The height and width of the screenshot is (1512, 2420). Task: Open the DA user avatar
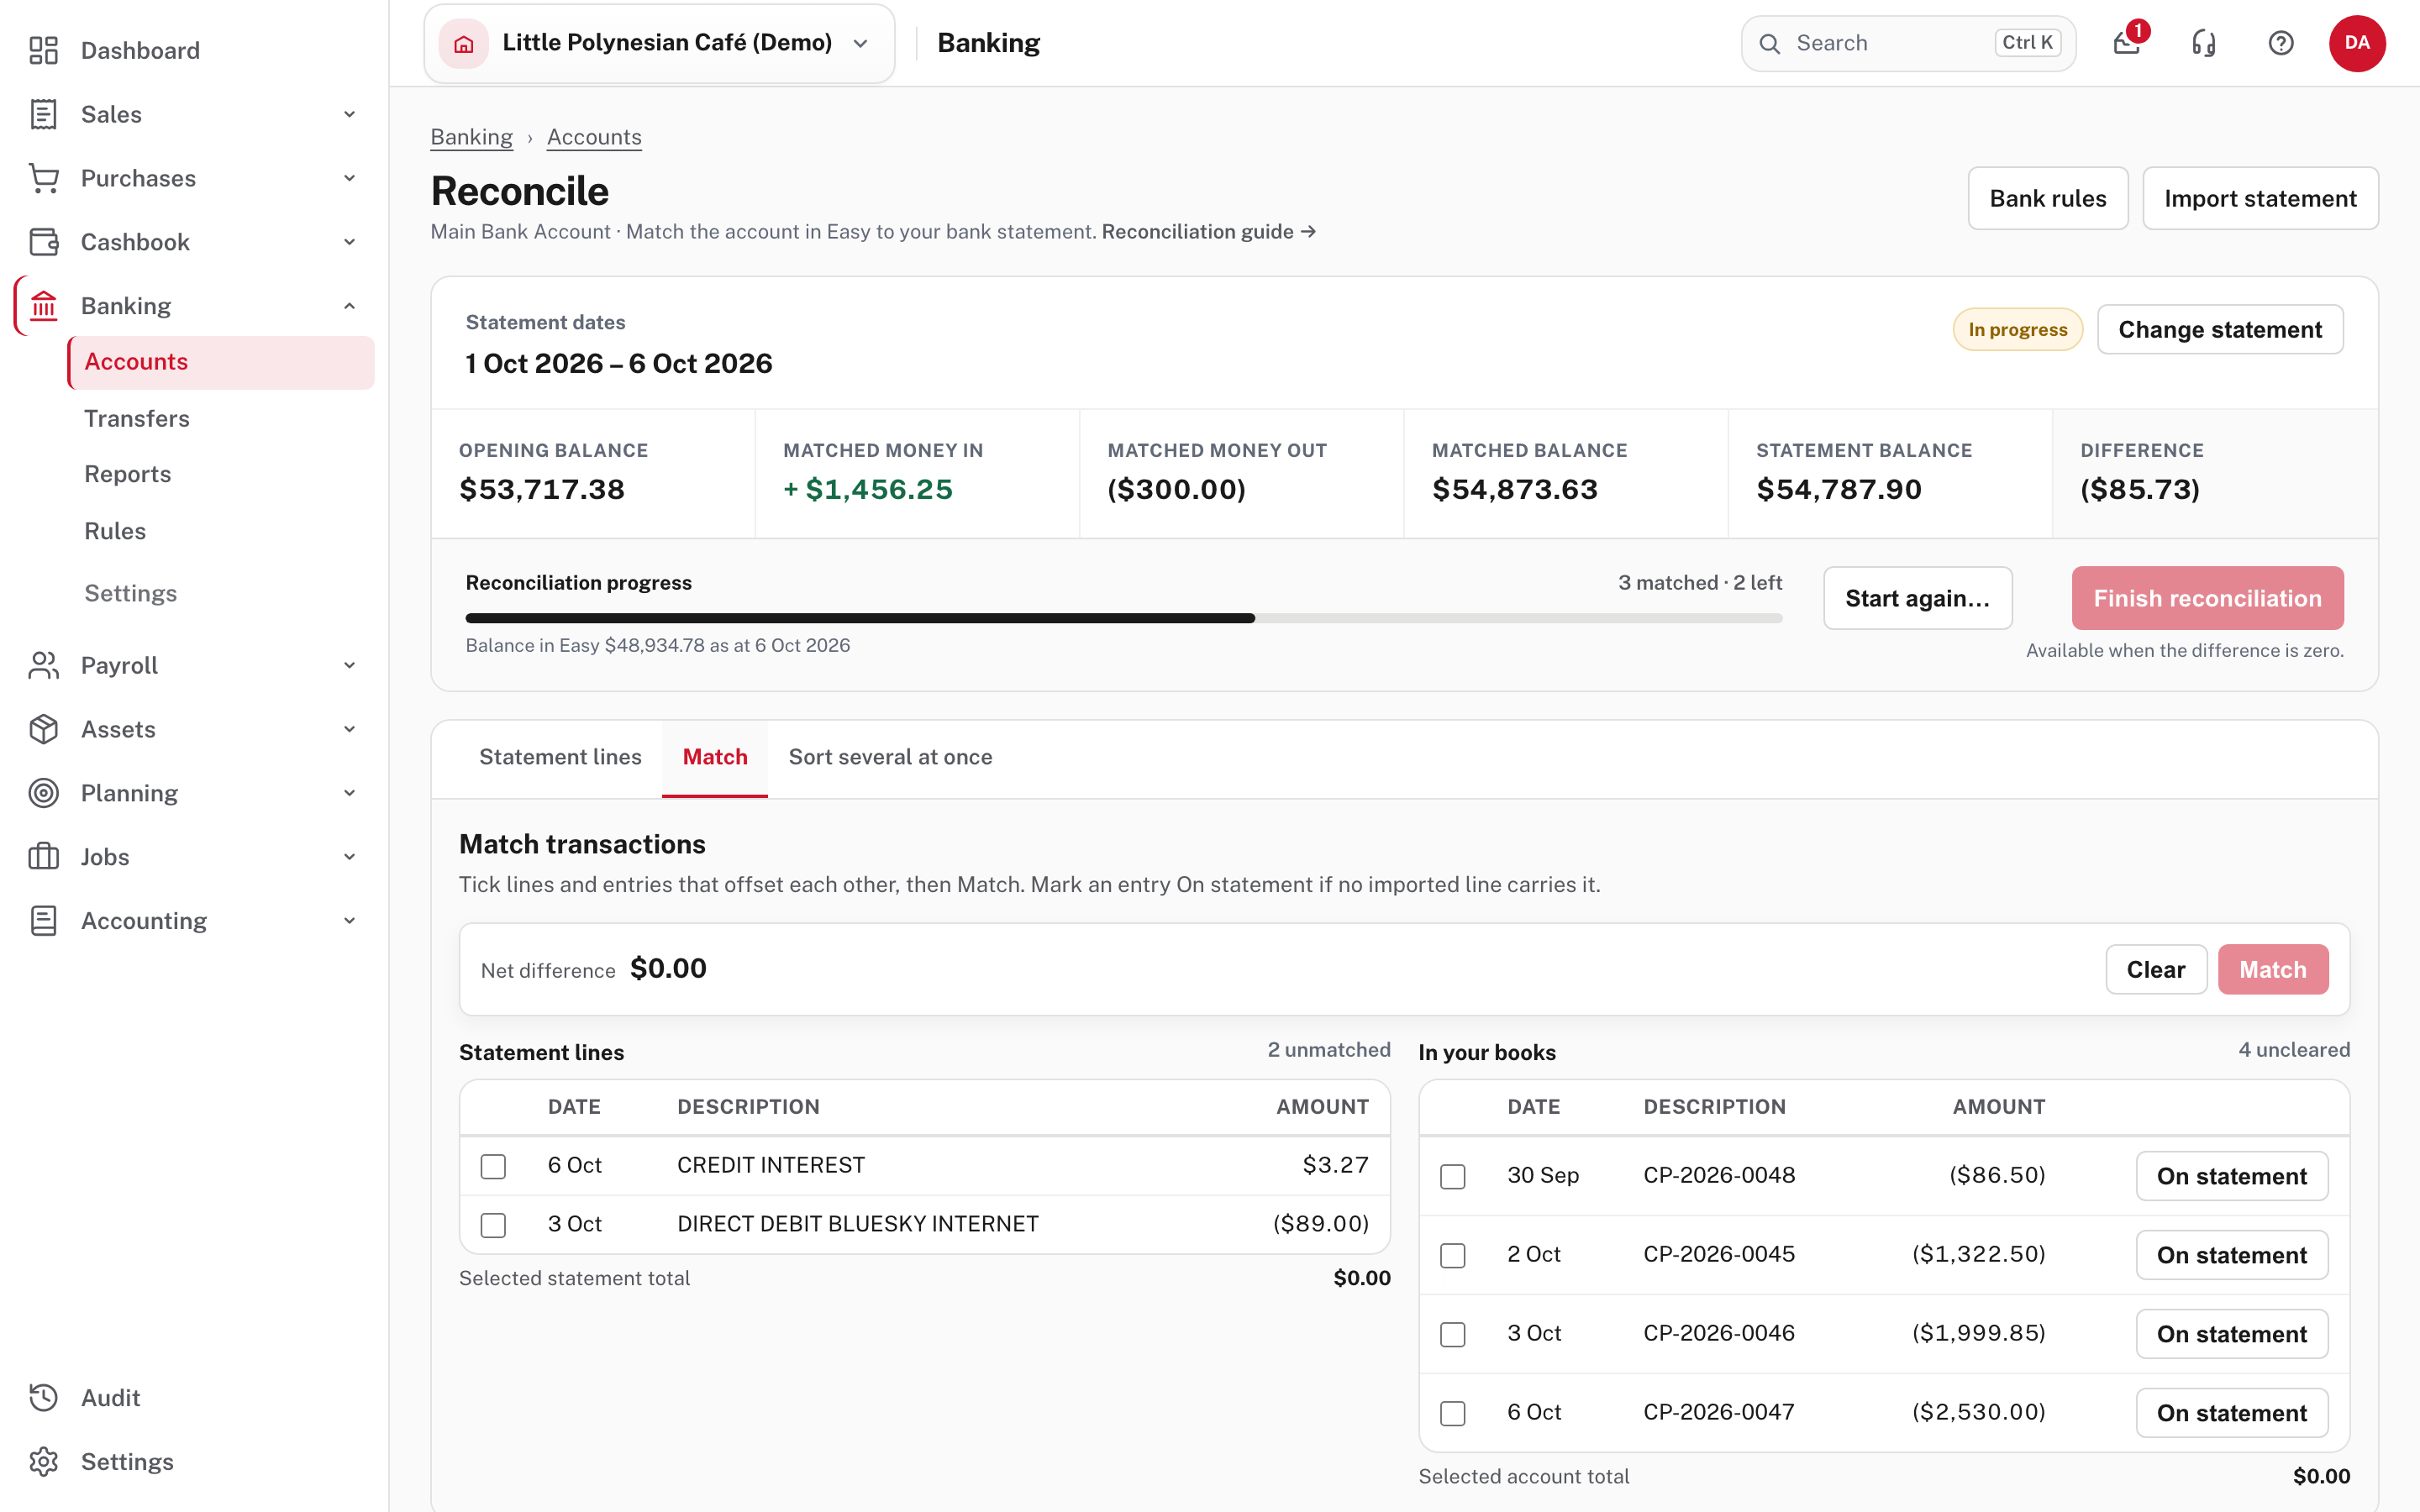pos(2357,43)
